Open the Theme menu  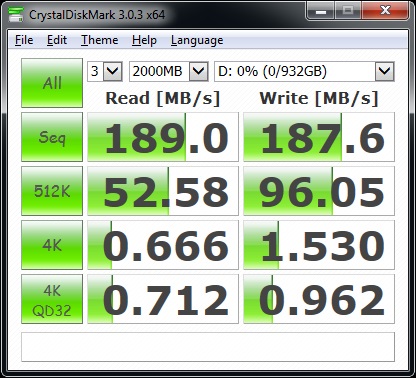pyautogui.click(x=100, y=40)
